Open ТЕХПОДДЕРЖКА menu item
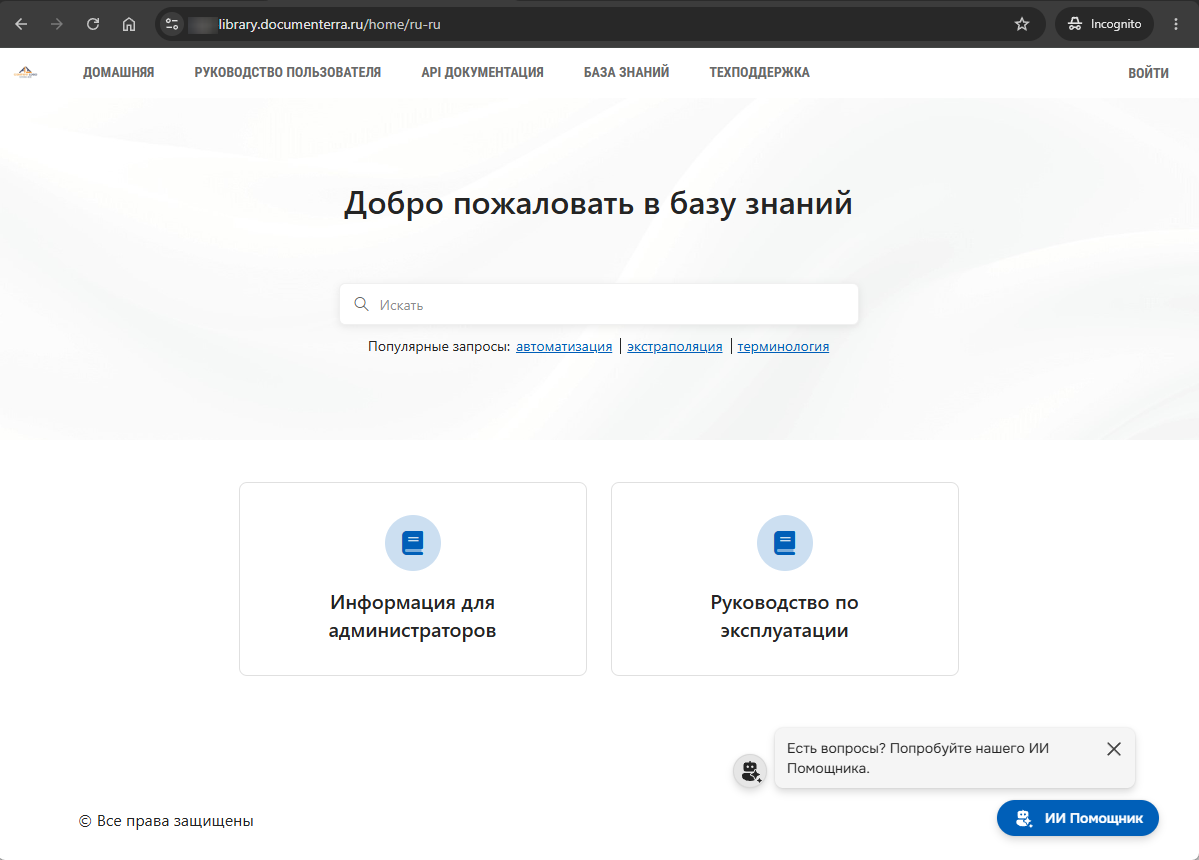The image size is (1199, 860). coord(759,73)
